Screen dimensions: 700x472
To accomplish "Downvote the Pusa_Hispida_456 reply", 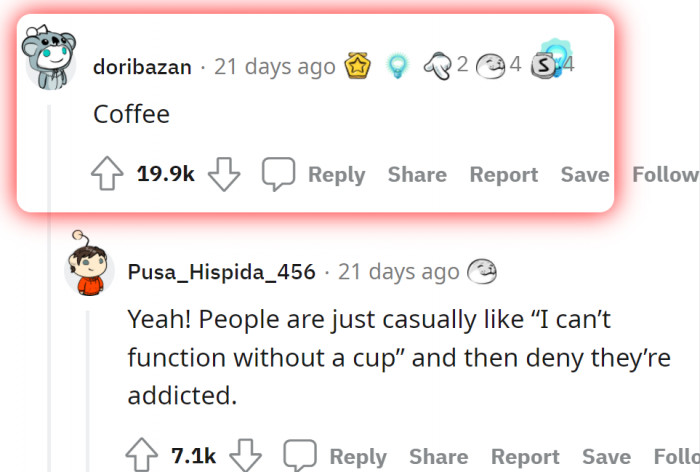I will [246, 456].
